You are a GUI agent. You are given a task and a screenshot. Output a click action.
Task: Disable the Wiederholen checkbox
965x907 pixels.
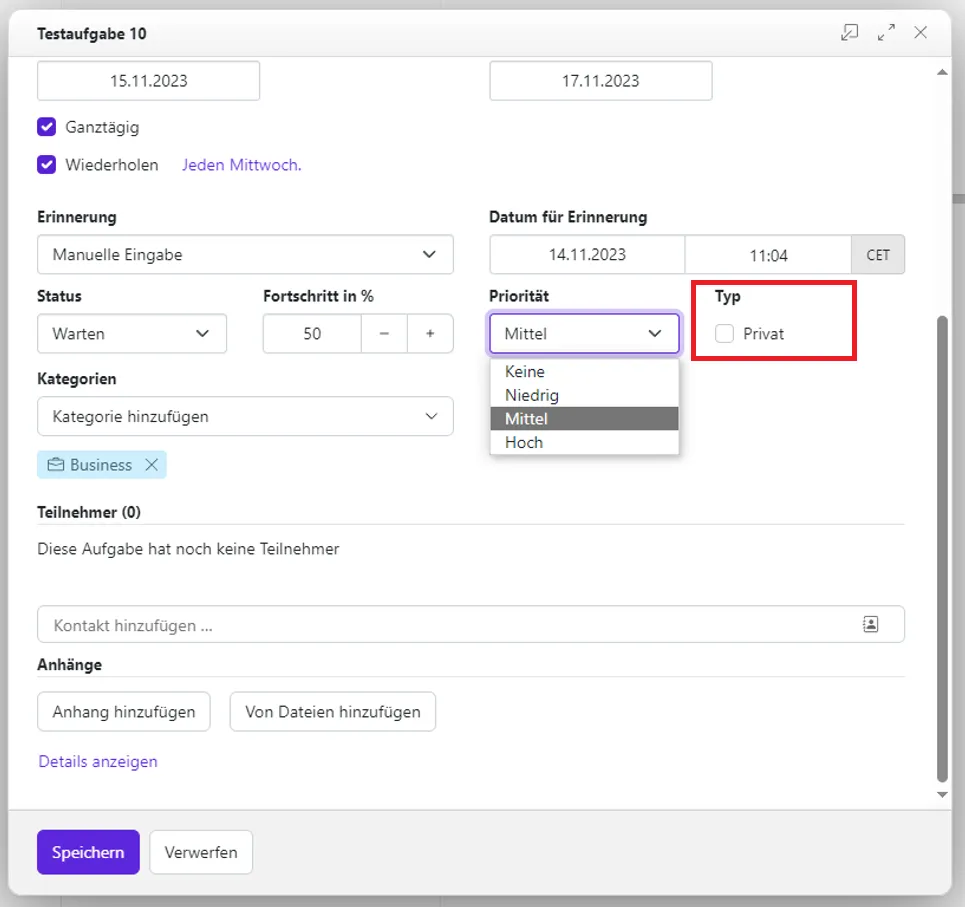click(47, 165)
